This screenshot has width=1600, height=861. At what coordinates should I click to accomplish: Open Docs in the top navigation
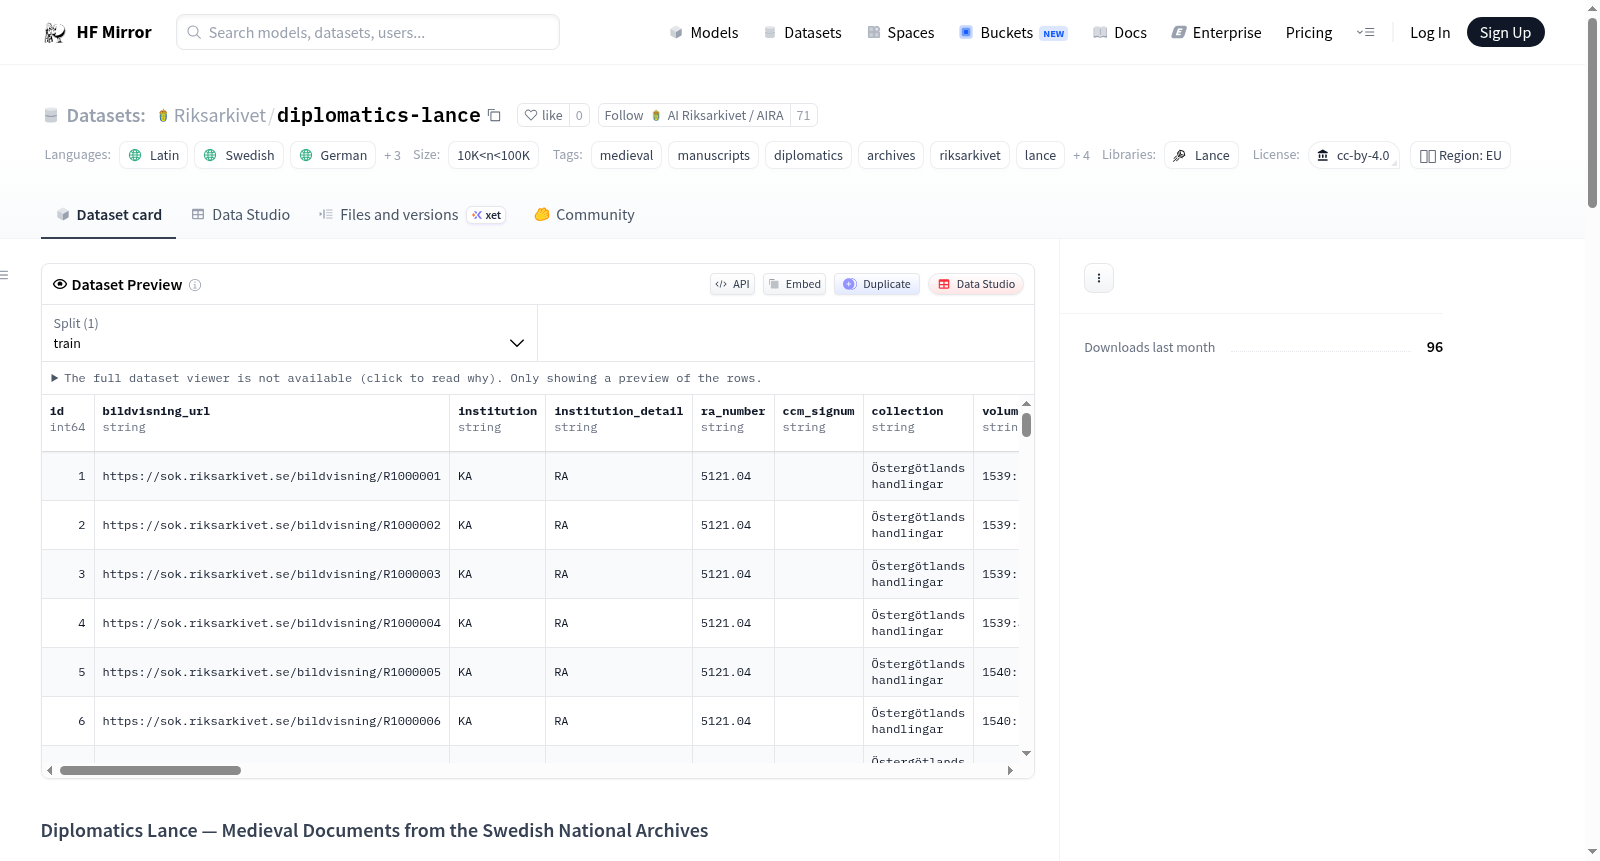click(x=1120, y=33)
